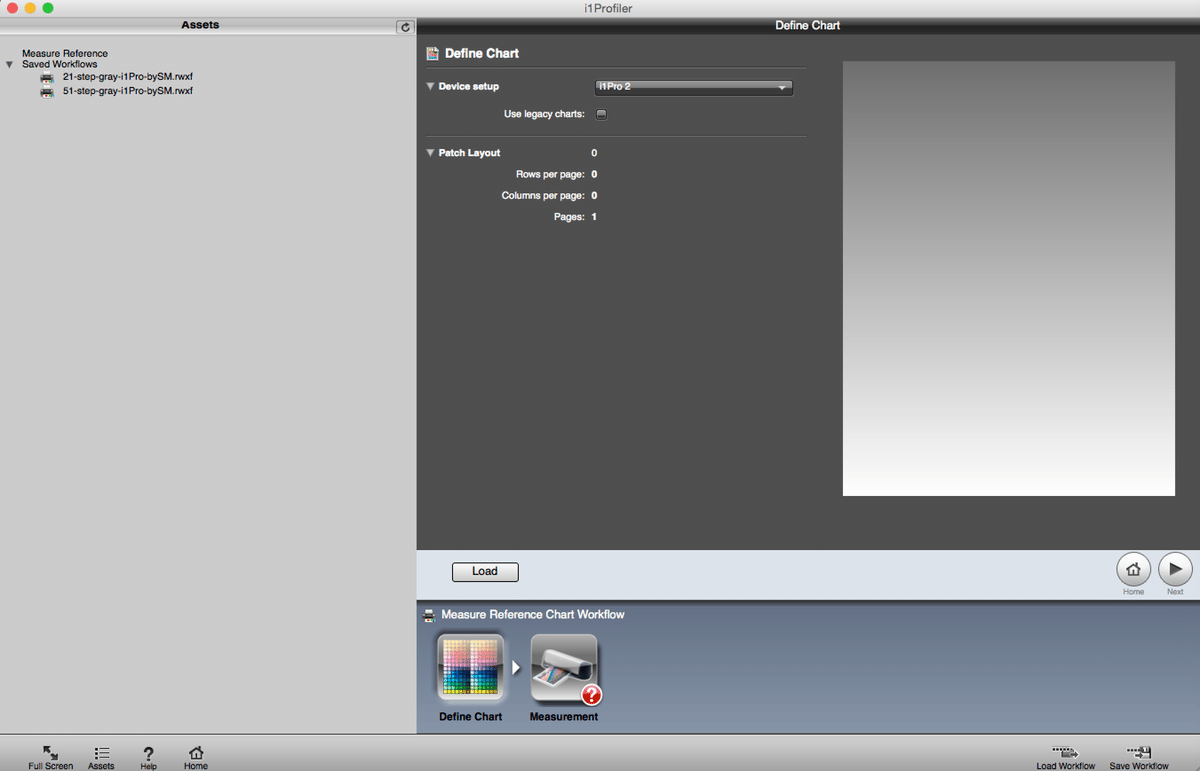The image size is (1200, 771).
Task: Click the Columns per page value
Action: click(594, 196)
